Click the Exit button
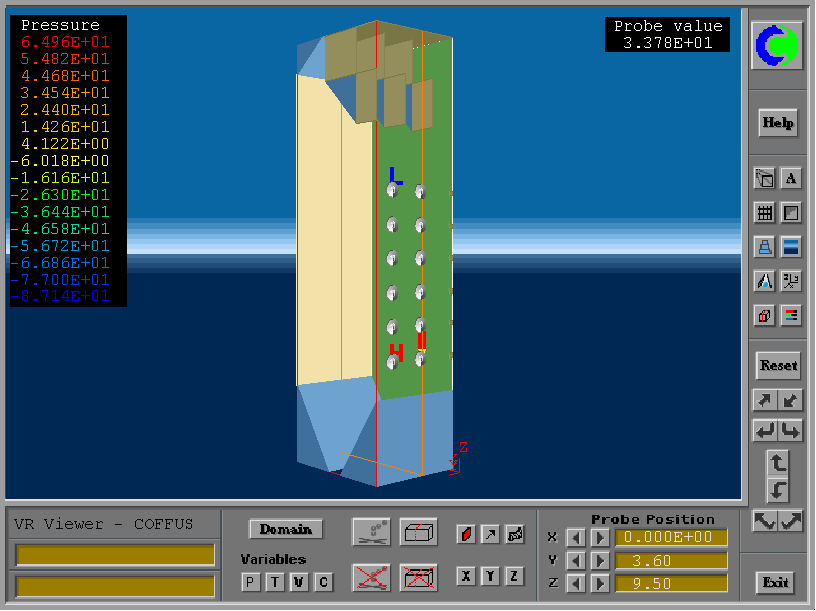 [x=776, y=582]
